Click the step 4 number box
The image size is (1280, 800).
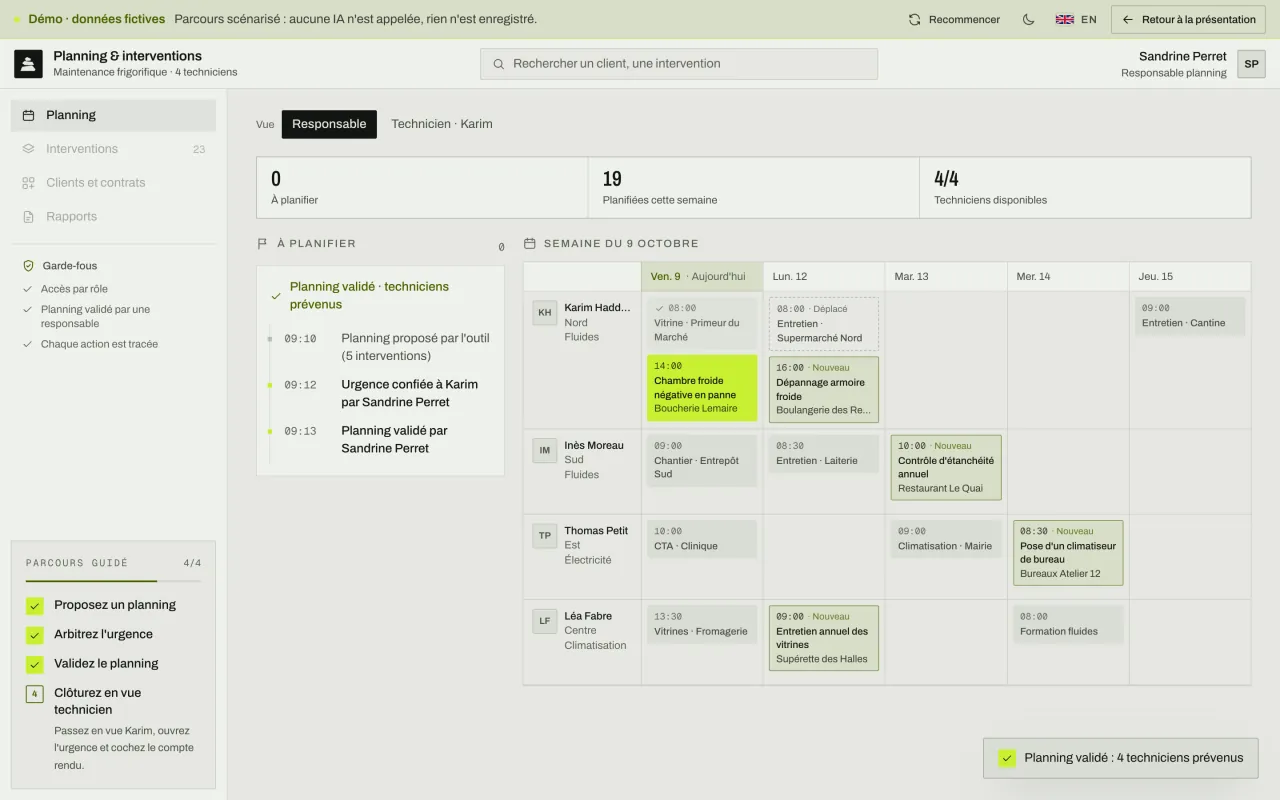pyautogui.click(x=35, y=693)
